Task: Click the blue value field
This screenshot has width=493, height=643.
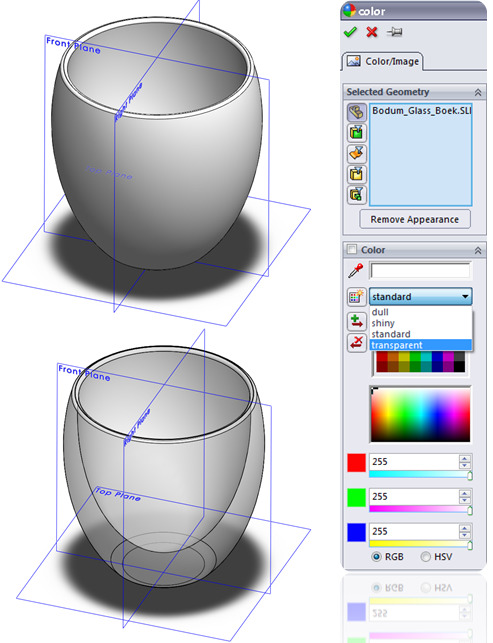Action: [414, 531]
